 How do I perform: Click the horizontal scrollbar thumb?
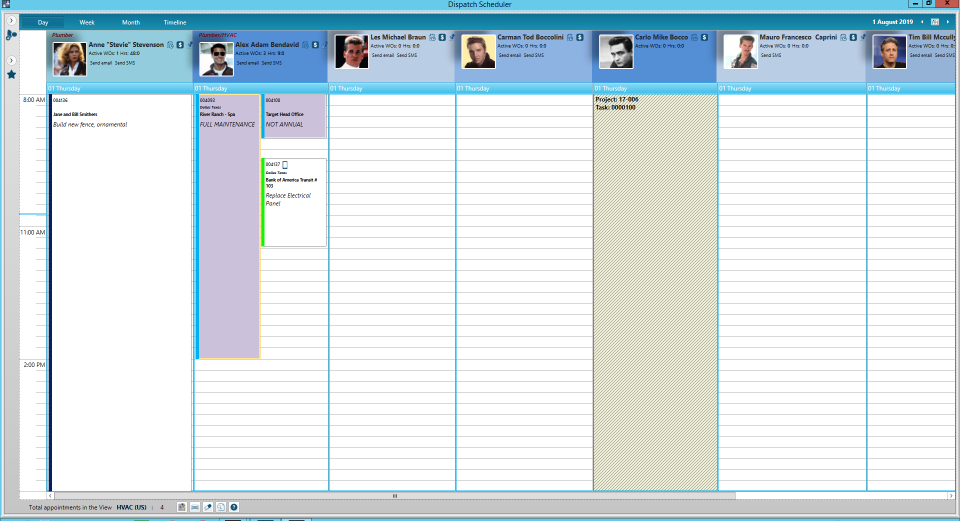395,496
